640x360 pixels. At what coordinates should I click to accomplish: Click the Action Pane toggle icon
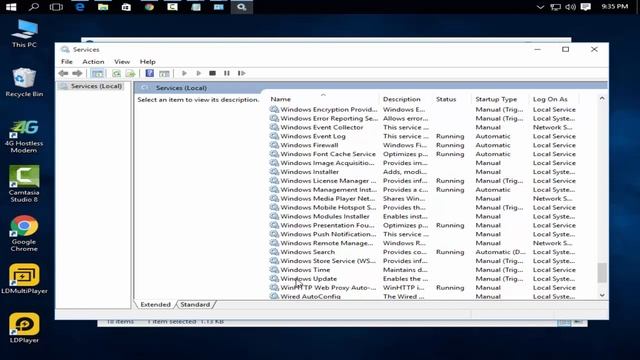[x=164, y=73]
